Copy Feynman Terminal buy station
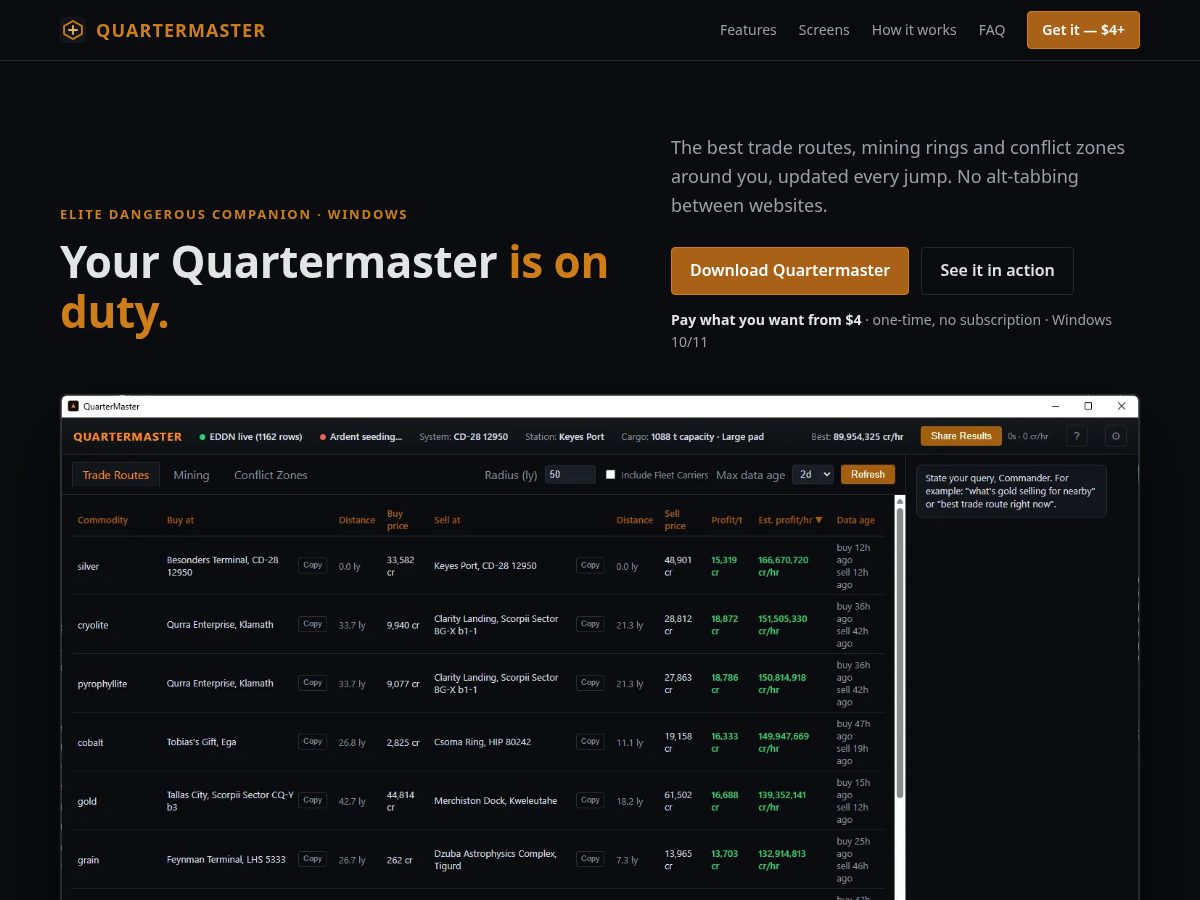 pos(313,859)
